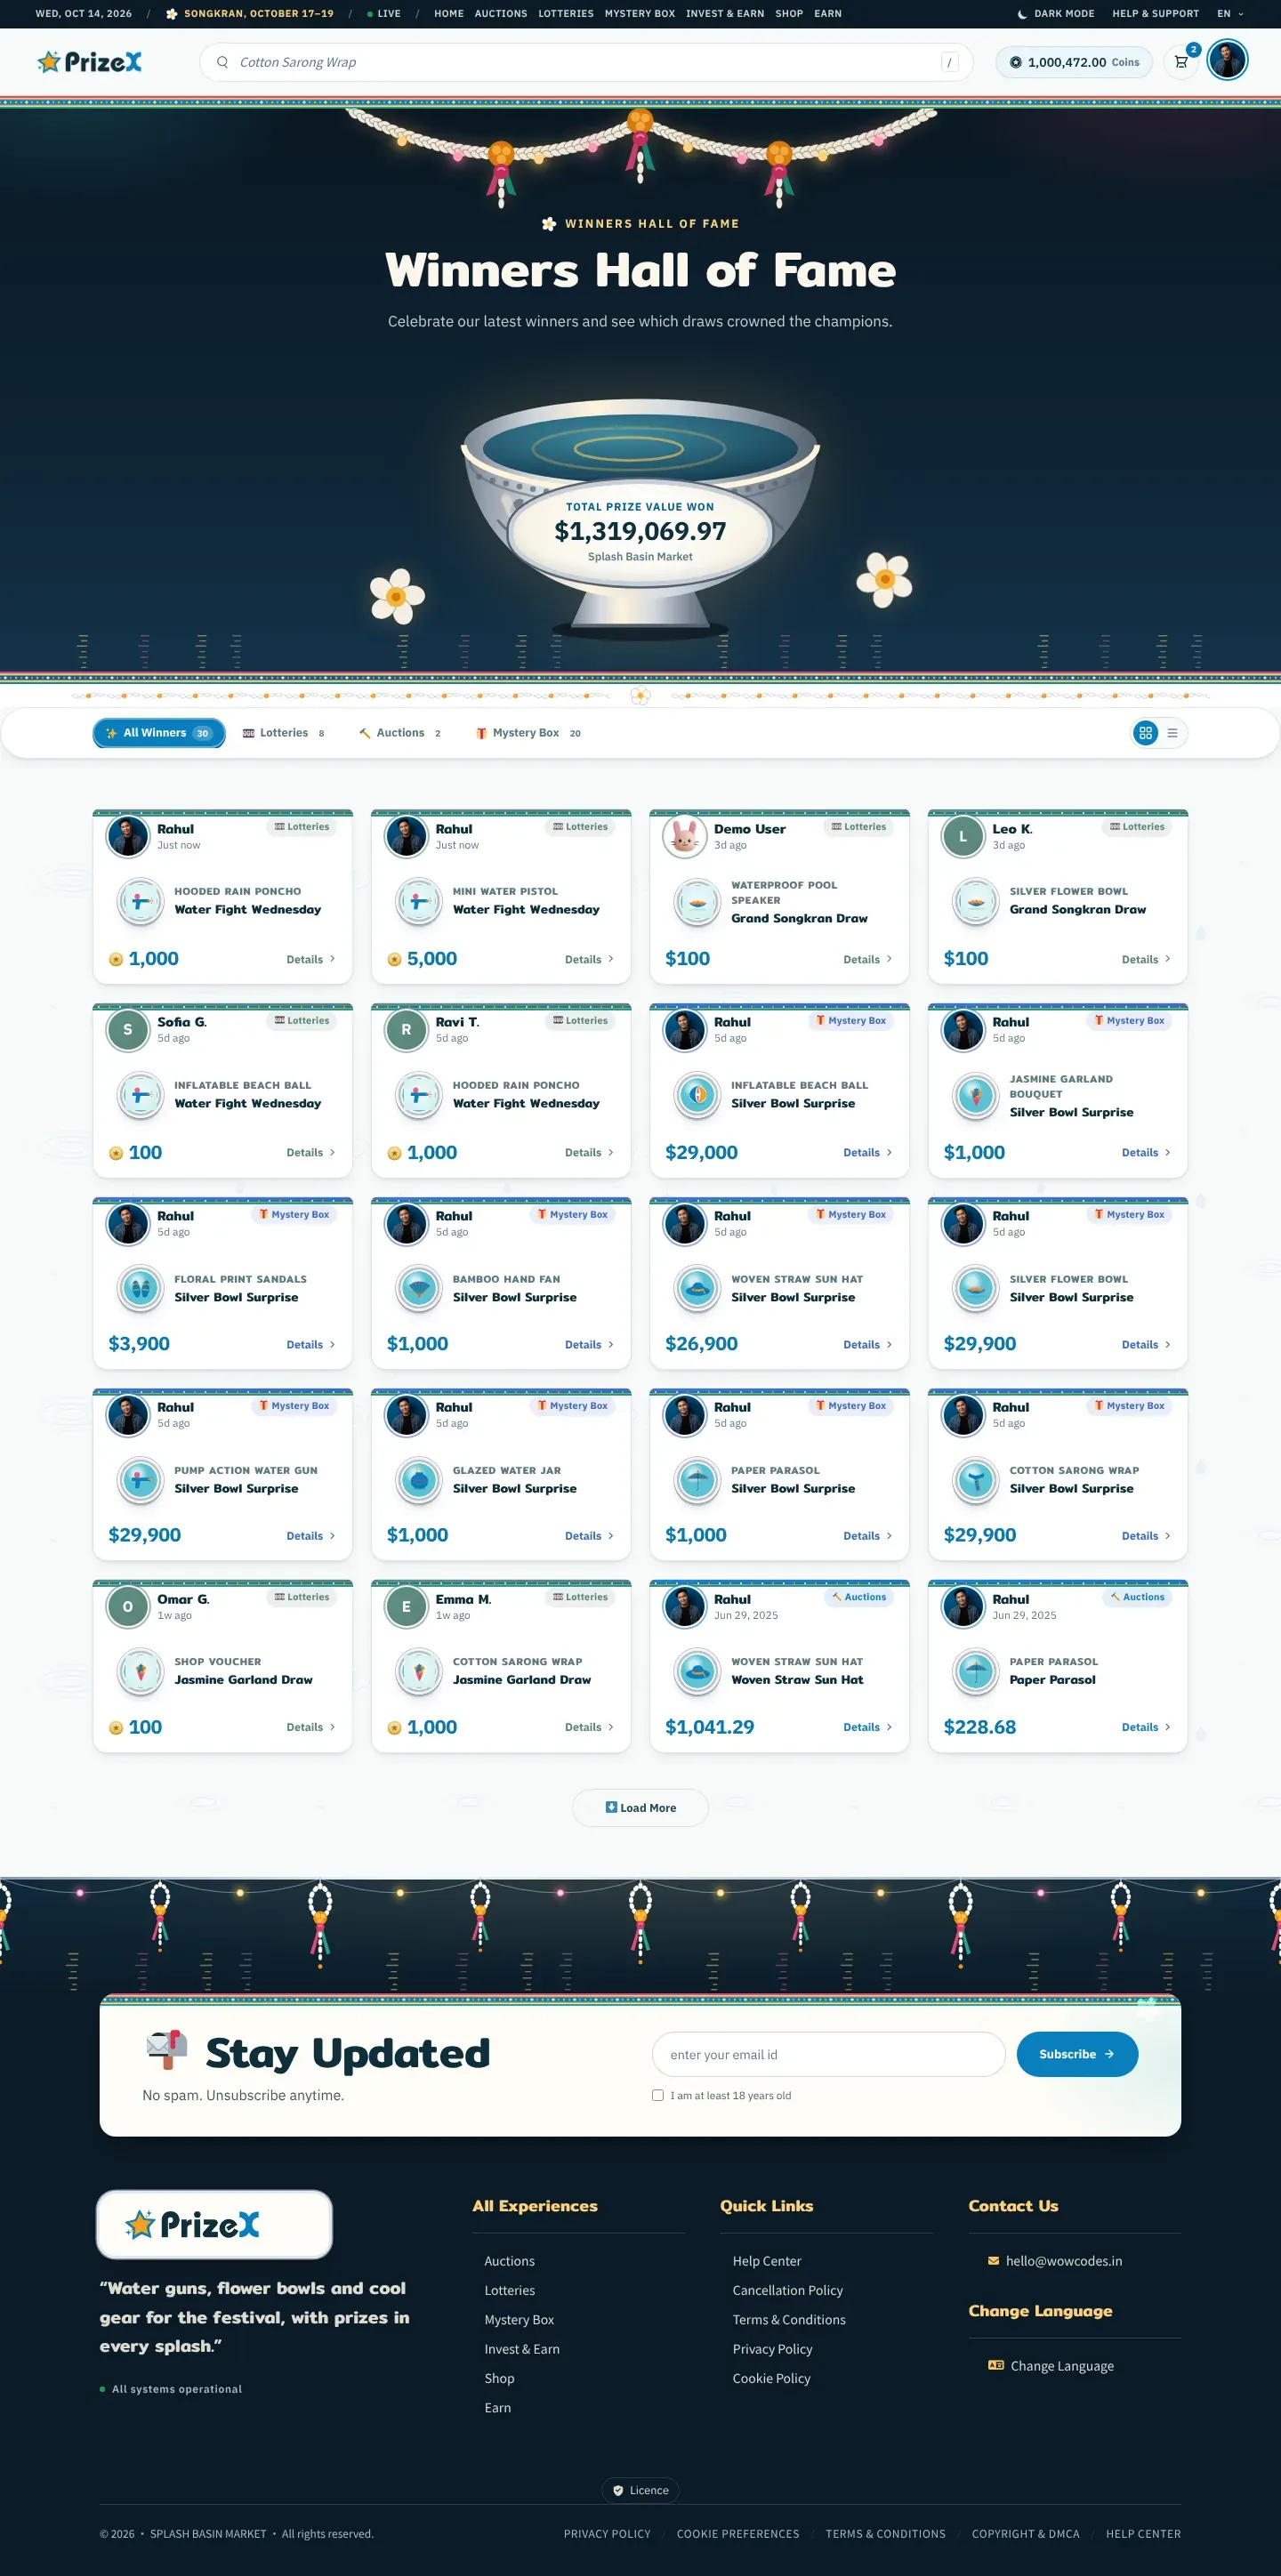Click the search magnifier icon

(x=222, y=62)
